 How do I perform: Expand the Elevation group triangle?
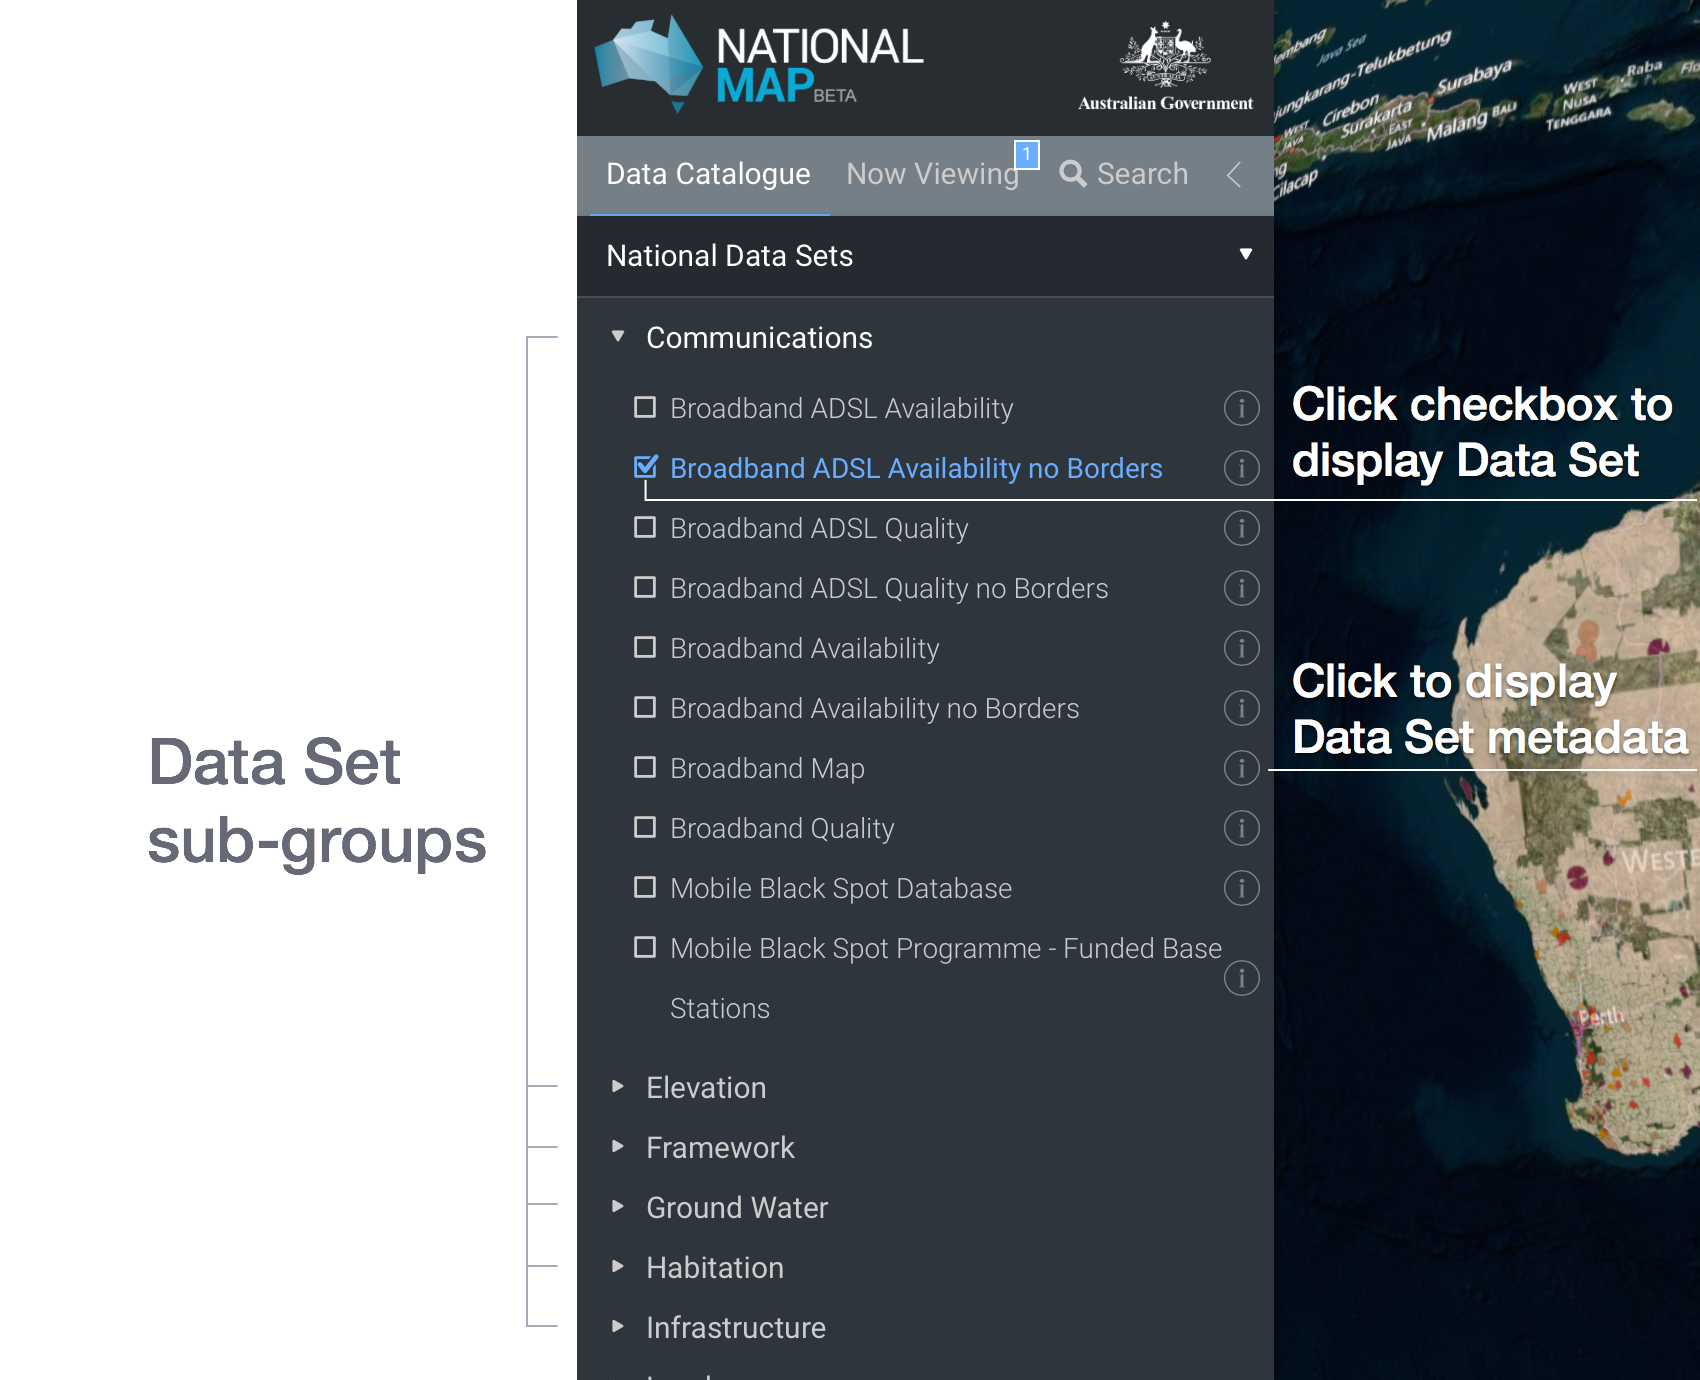618,1086
